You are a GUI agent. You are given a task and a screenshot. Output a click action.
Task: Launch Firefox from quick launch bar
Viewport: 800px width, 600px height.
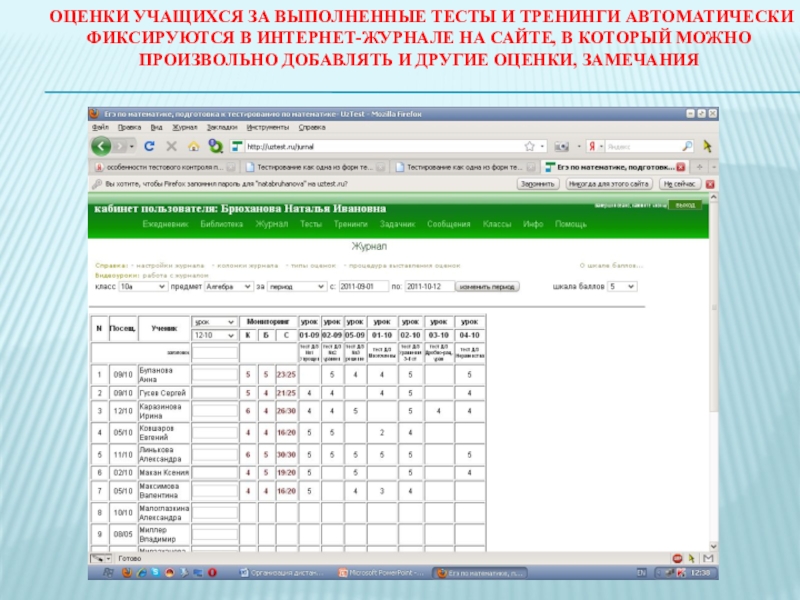127,572
